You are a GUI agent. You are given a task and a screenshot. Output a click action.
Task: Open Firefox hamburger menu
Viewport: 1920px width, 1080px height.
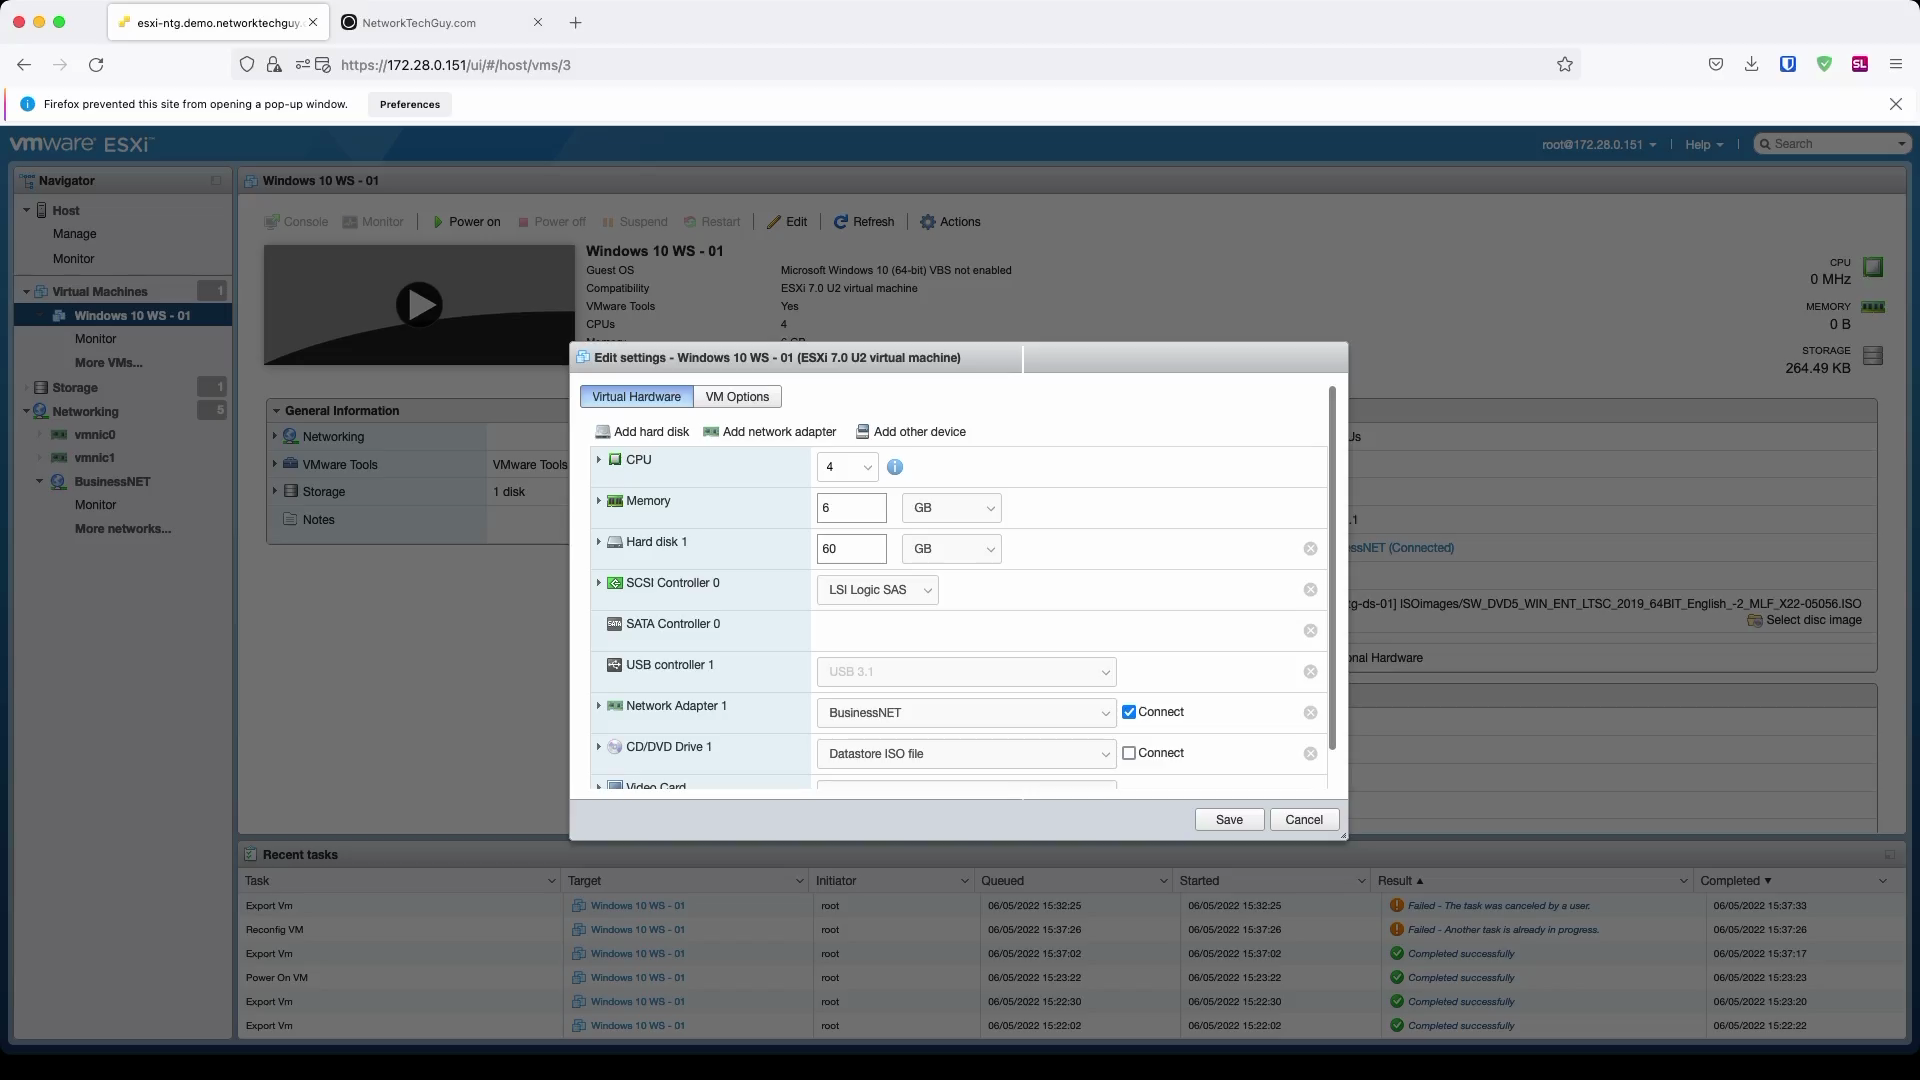point(1896,65)
